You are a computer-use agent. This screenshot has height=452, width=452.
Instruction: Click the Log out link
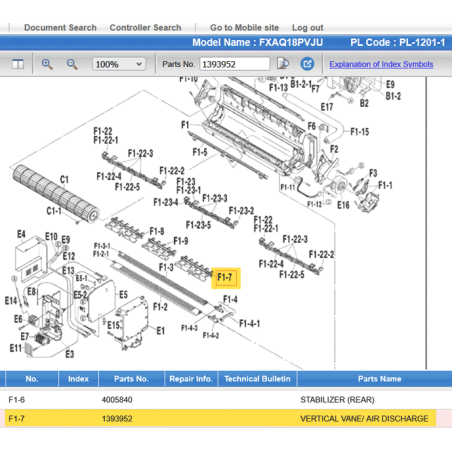pyautogui.click(x=308, y=28)
